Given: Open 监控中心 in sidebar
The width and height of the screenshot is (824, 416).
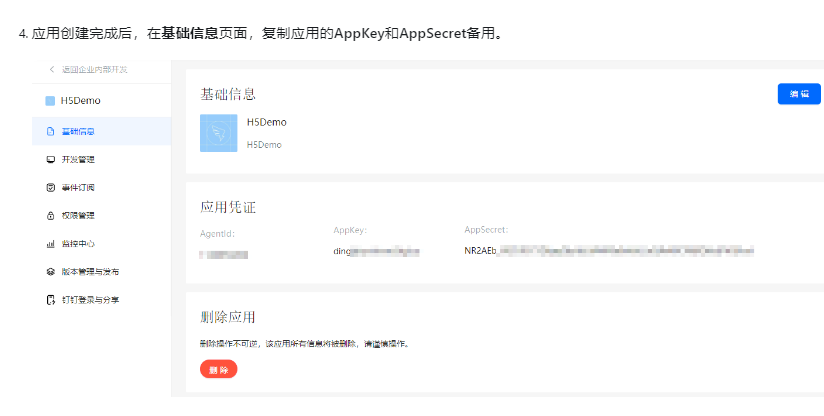Looking at the screenshot, I should tap(78, 244).
